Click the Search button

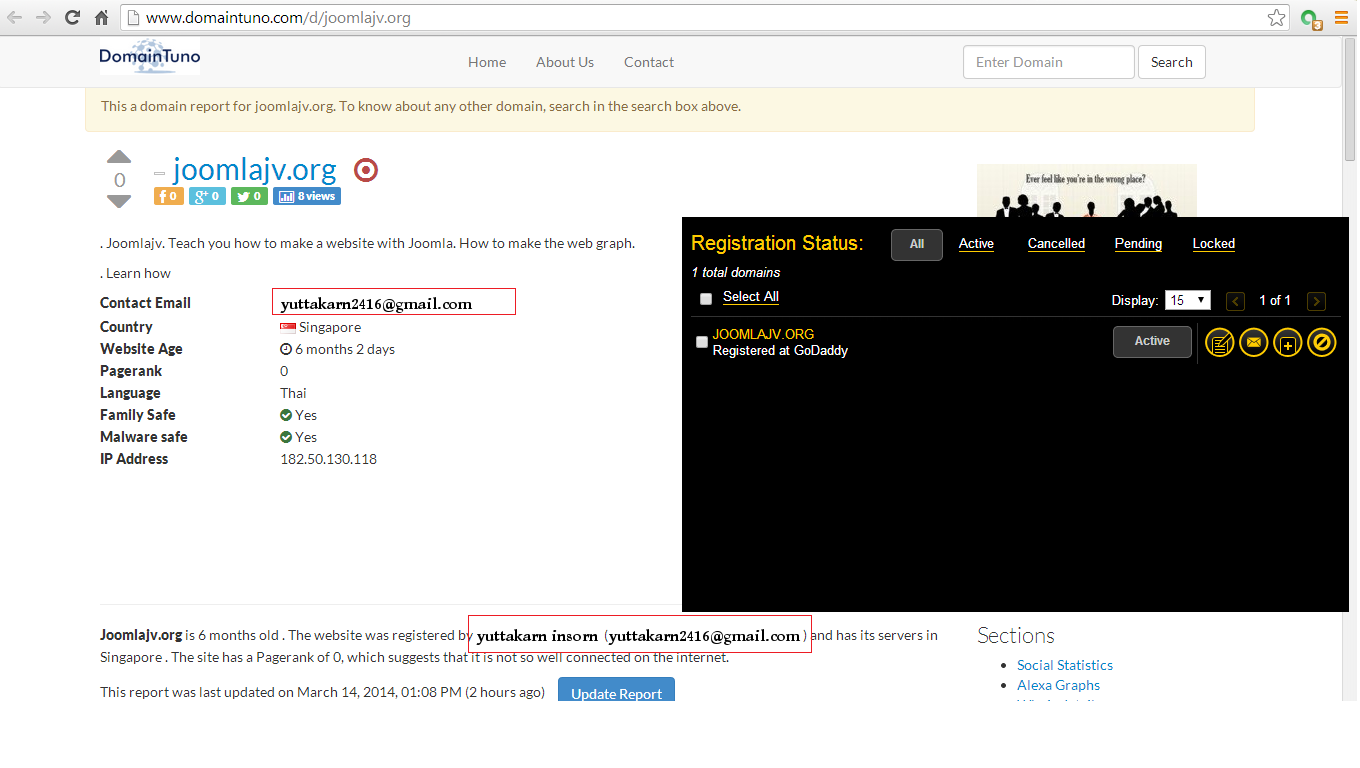coord(1172,62)
